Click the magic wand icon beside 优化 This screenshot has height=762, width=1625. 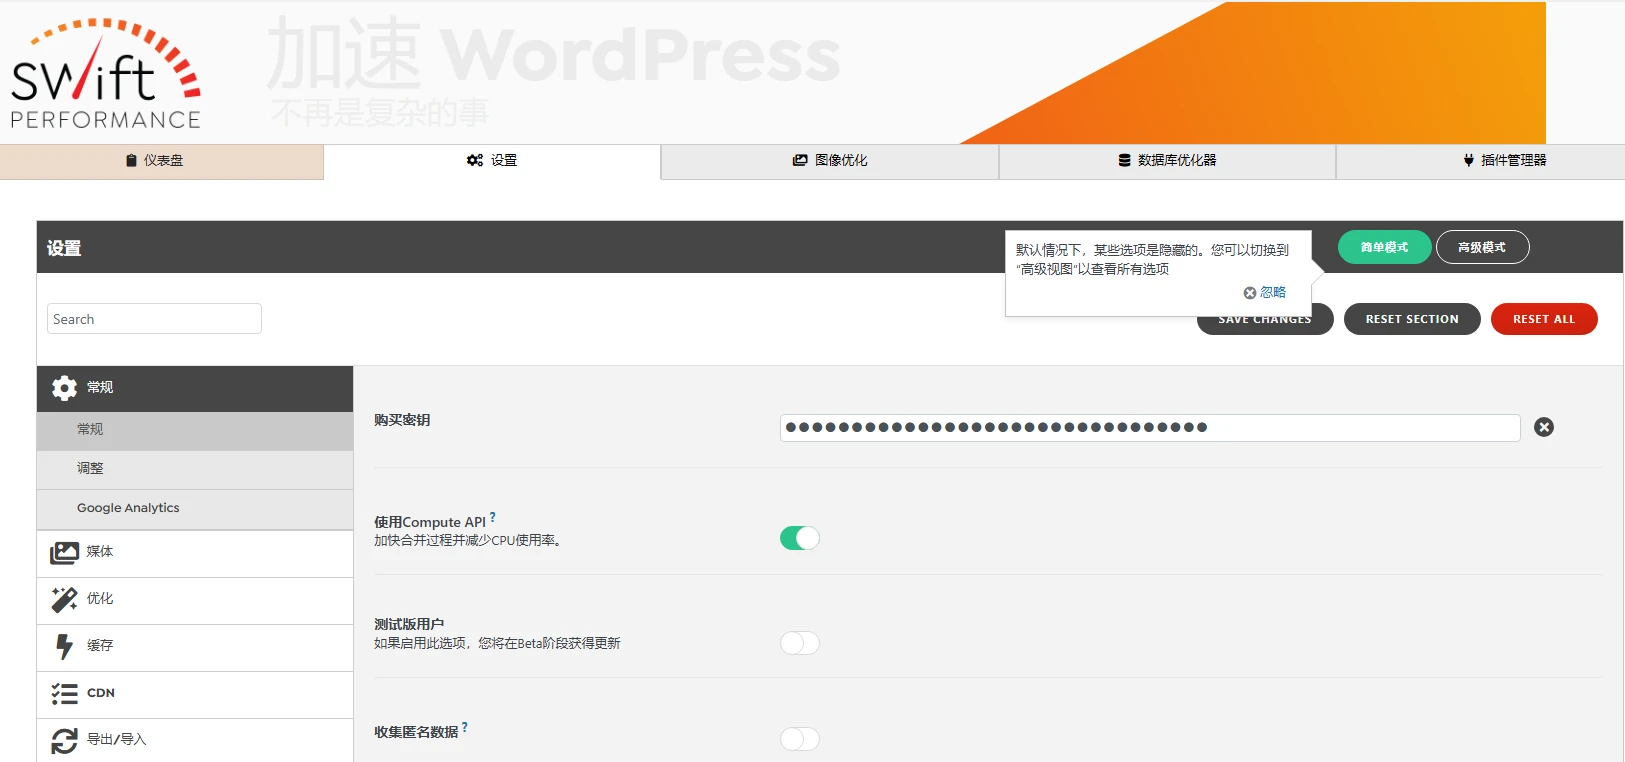pos(64,599)
